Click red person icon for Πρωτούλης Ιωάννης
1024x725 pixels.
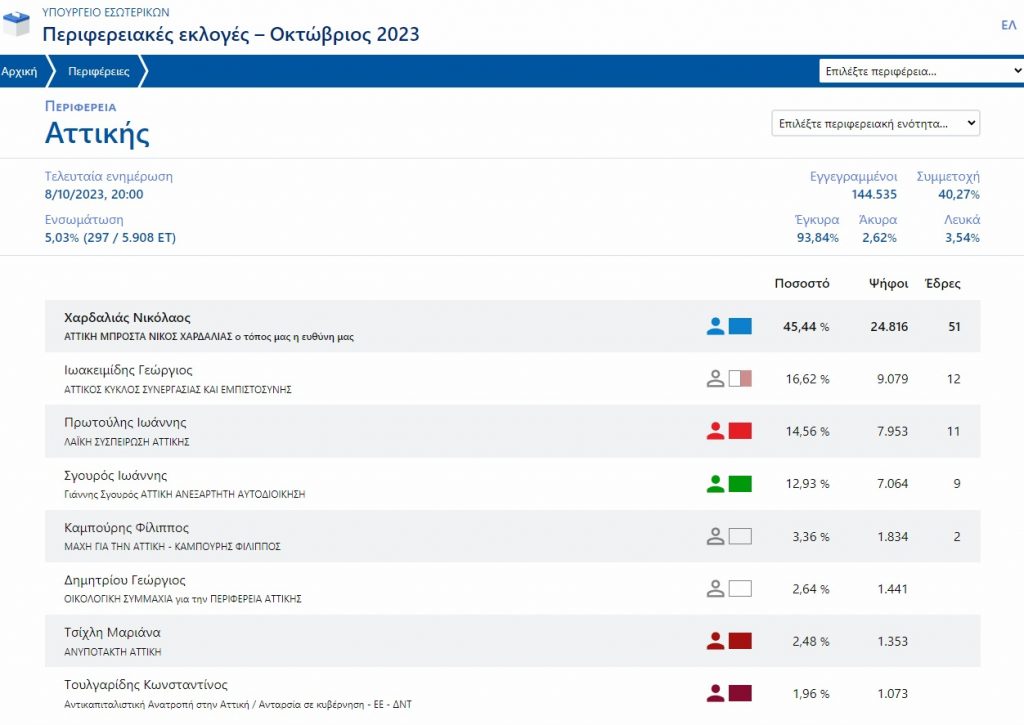715,431
